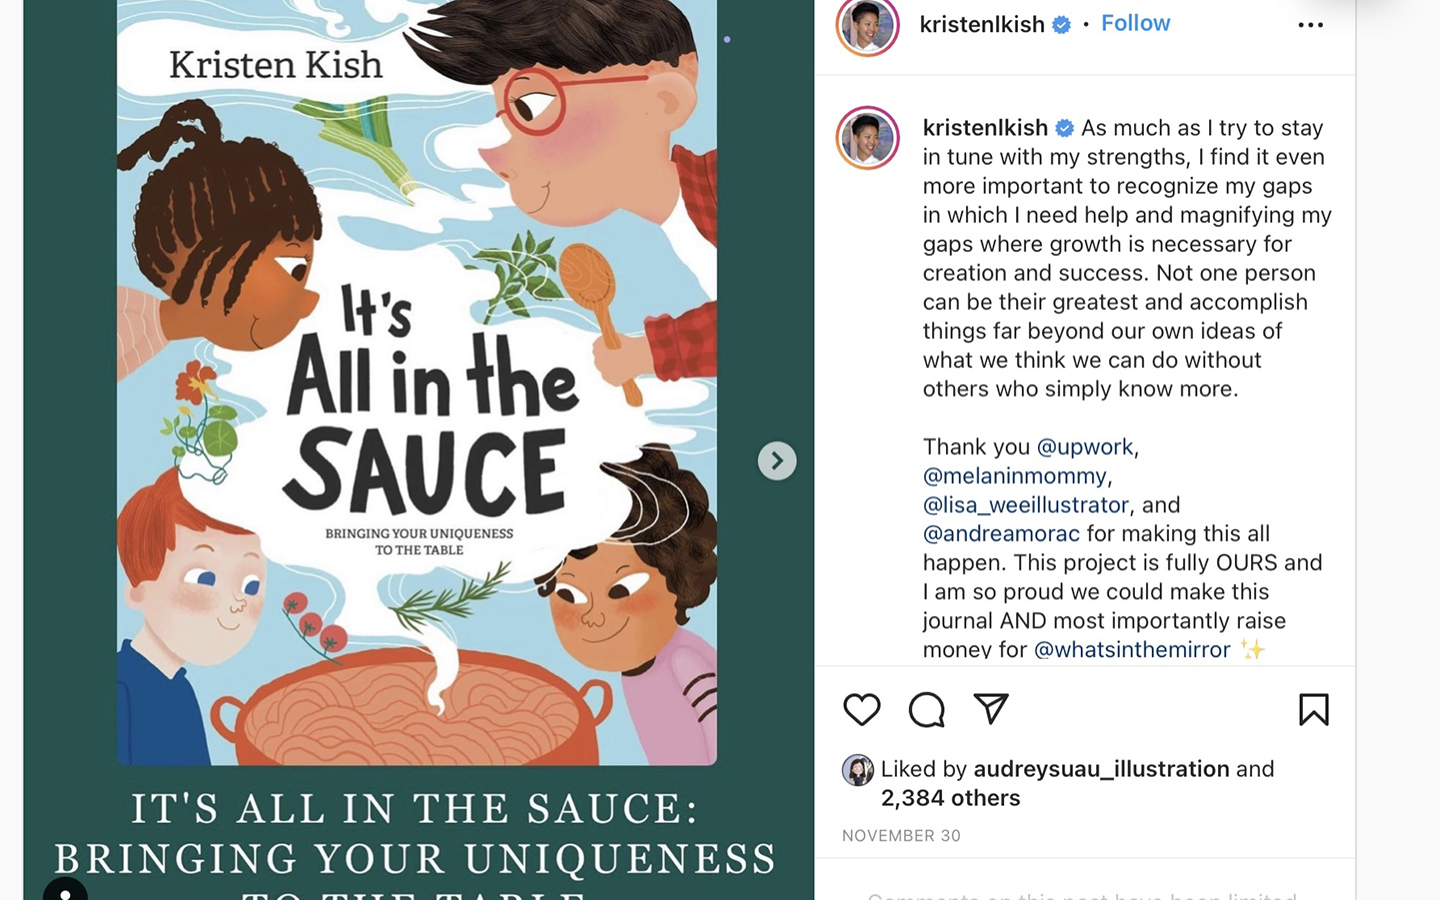Click the liker's small avatar thumbnail
The height and width of the screenshot is (900, 1440).
click(x=857, y=770)
